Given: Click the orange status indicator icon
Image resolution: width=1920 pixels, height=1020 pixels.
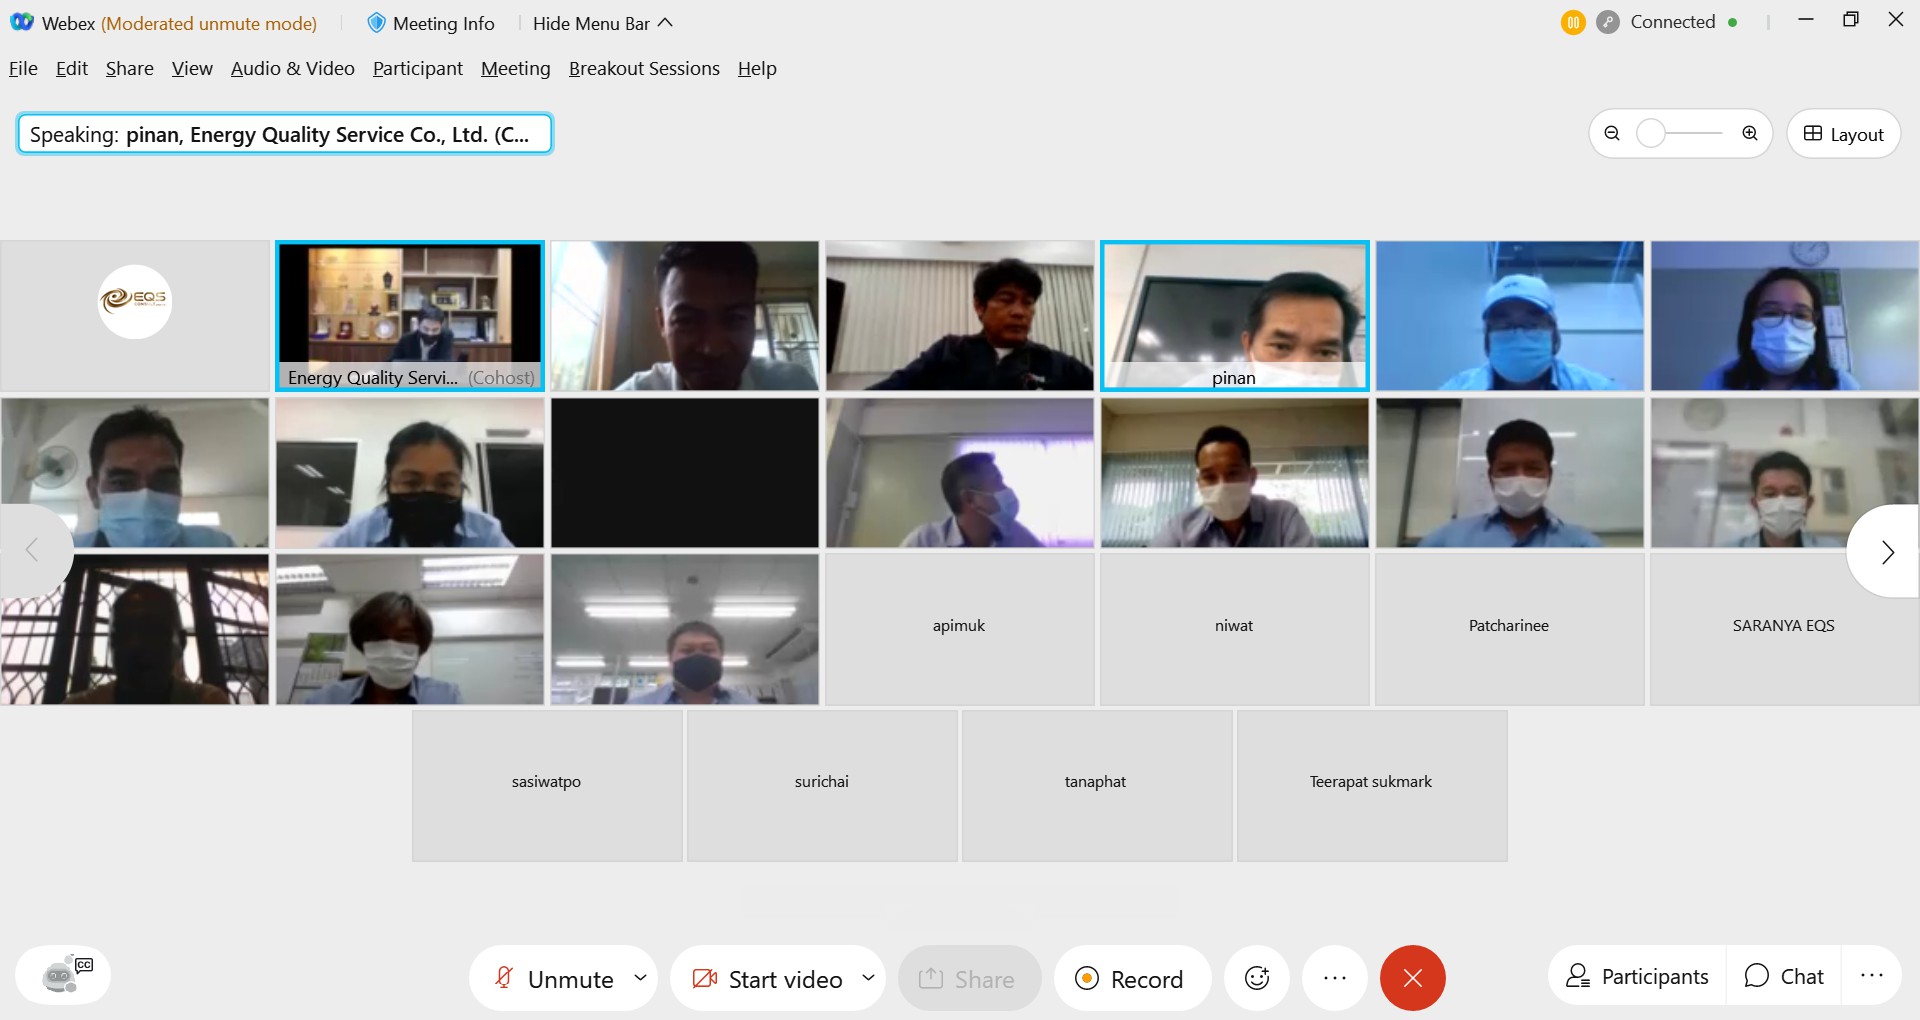Looking at the screenshot, I should pos(1573,22).
